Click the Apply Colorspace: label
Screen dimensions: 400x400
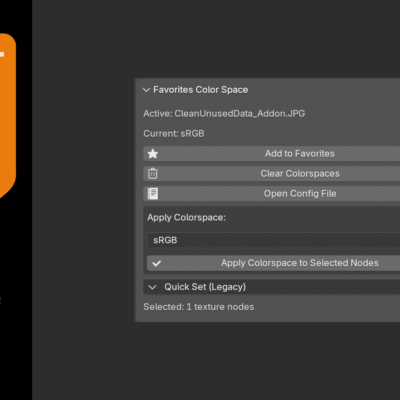(186, 218)
